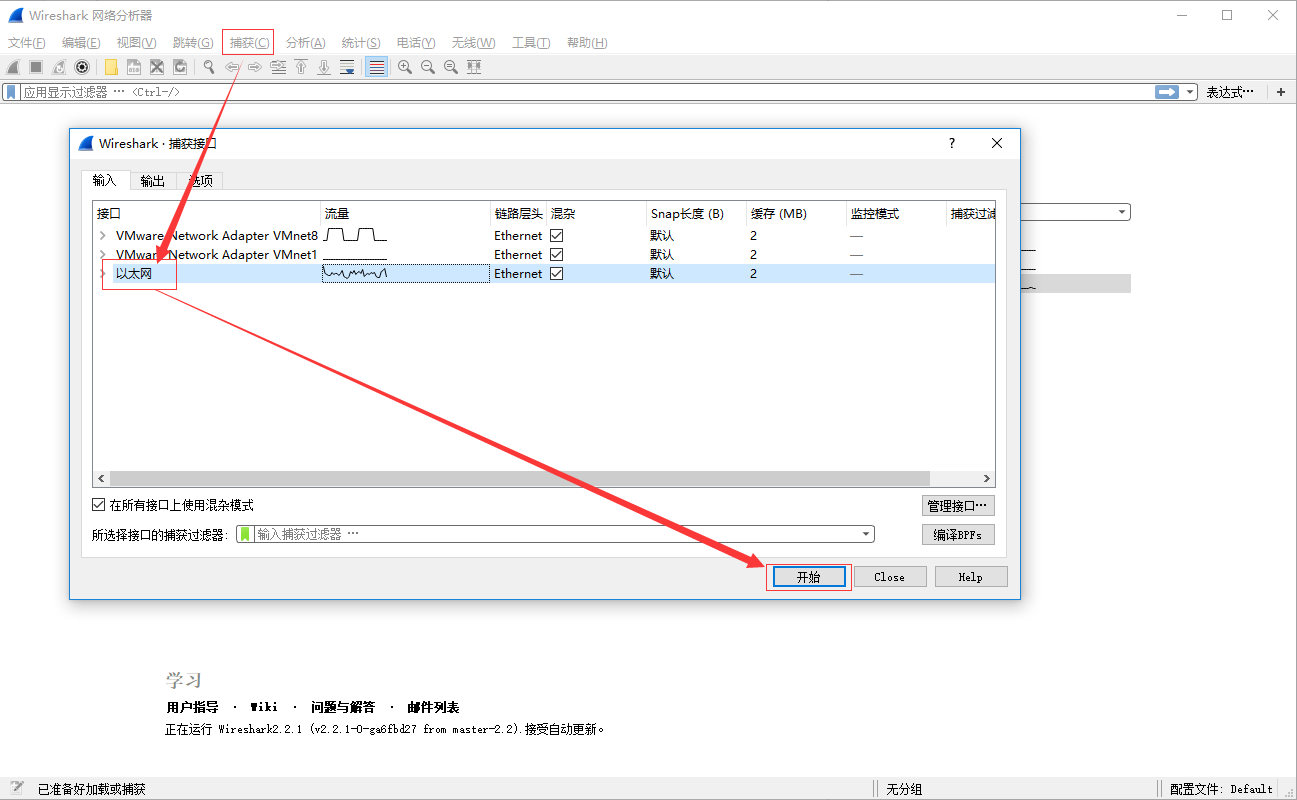Open the 文件(F) menu

click(27, 42)
